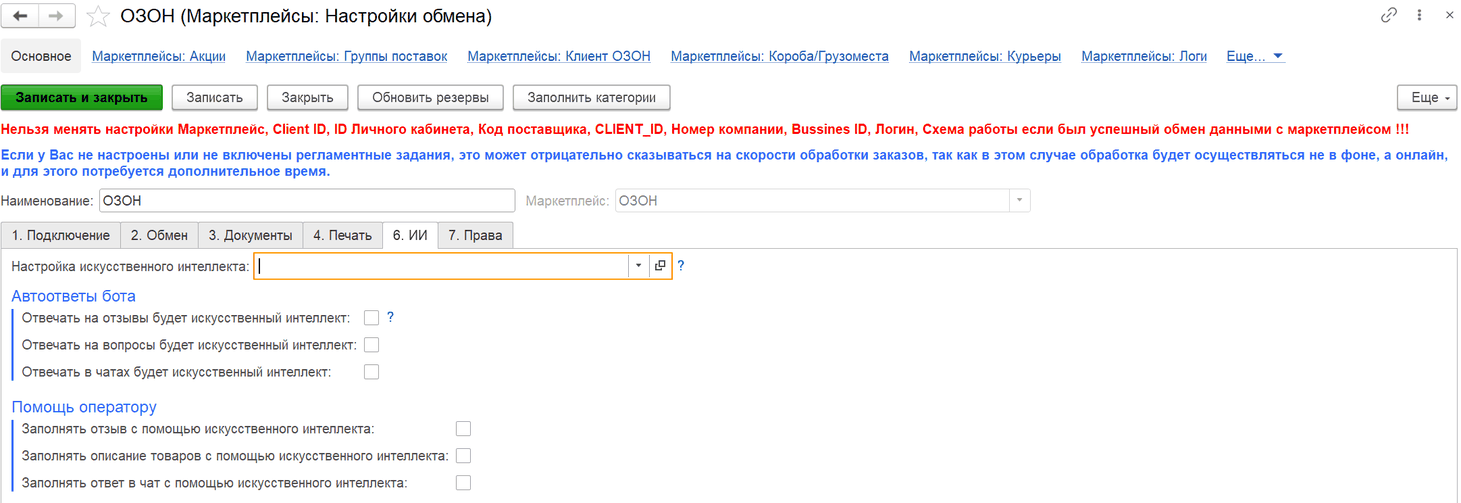
Task: Open Маркетплейсы: Курьеры link
Action: pos(985,57)
